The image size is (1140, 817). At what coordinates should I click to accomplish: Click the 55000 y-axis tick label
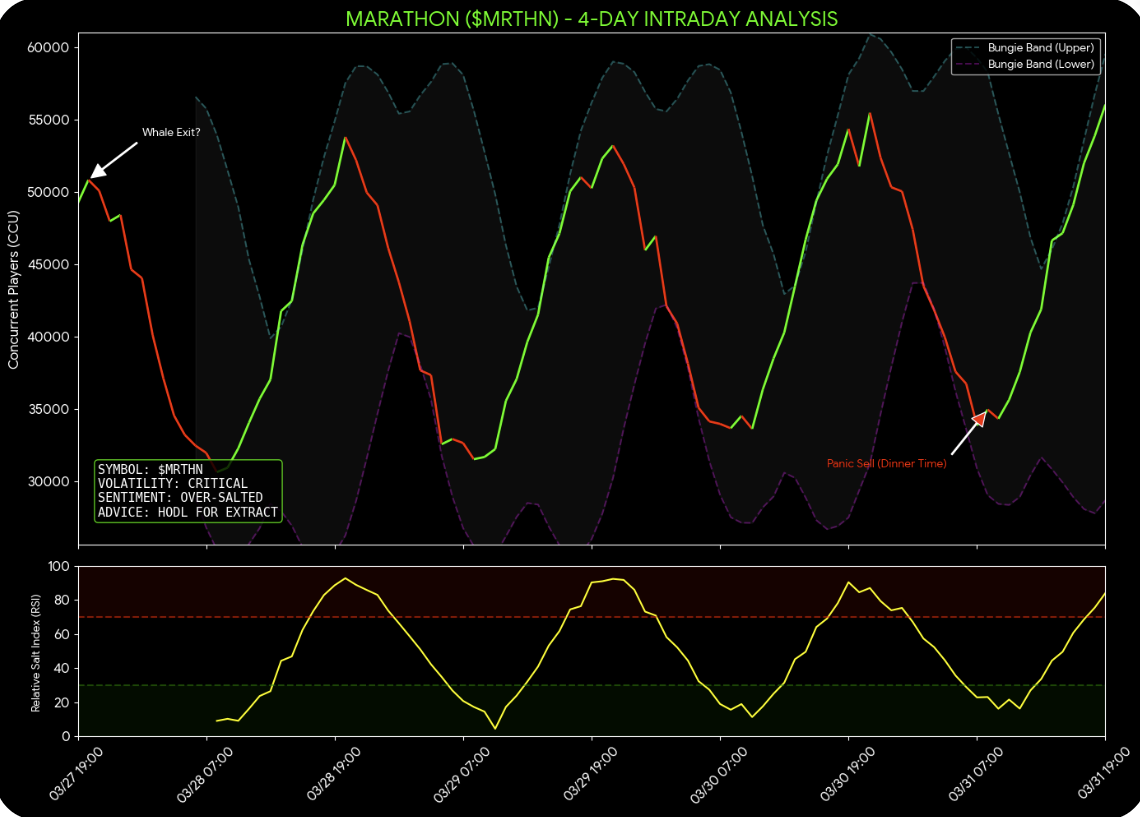pyautogui.click(x=48, y=120)
